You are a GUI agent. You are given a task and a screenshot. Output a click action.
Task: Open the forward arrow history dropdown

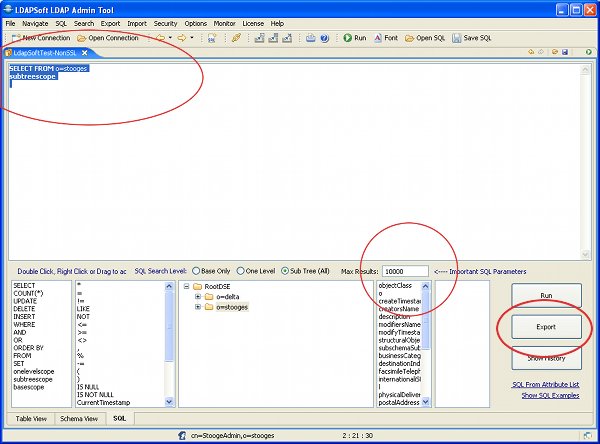point(192,38)
